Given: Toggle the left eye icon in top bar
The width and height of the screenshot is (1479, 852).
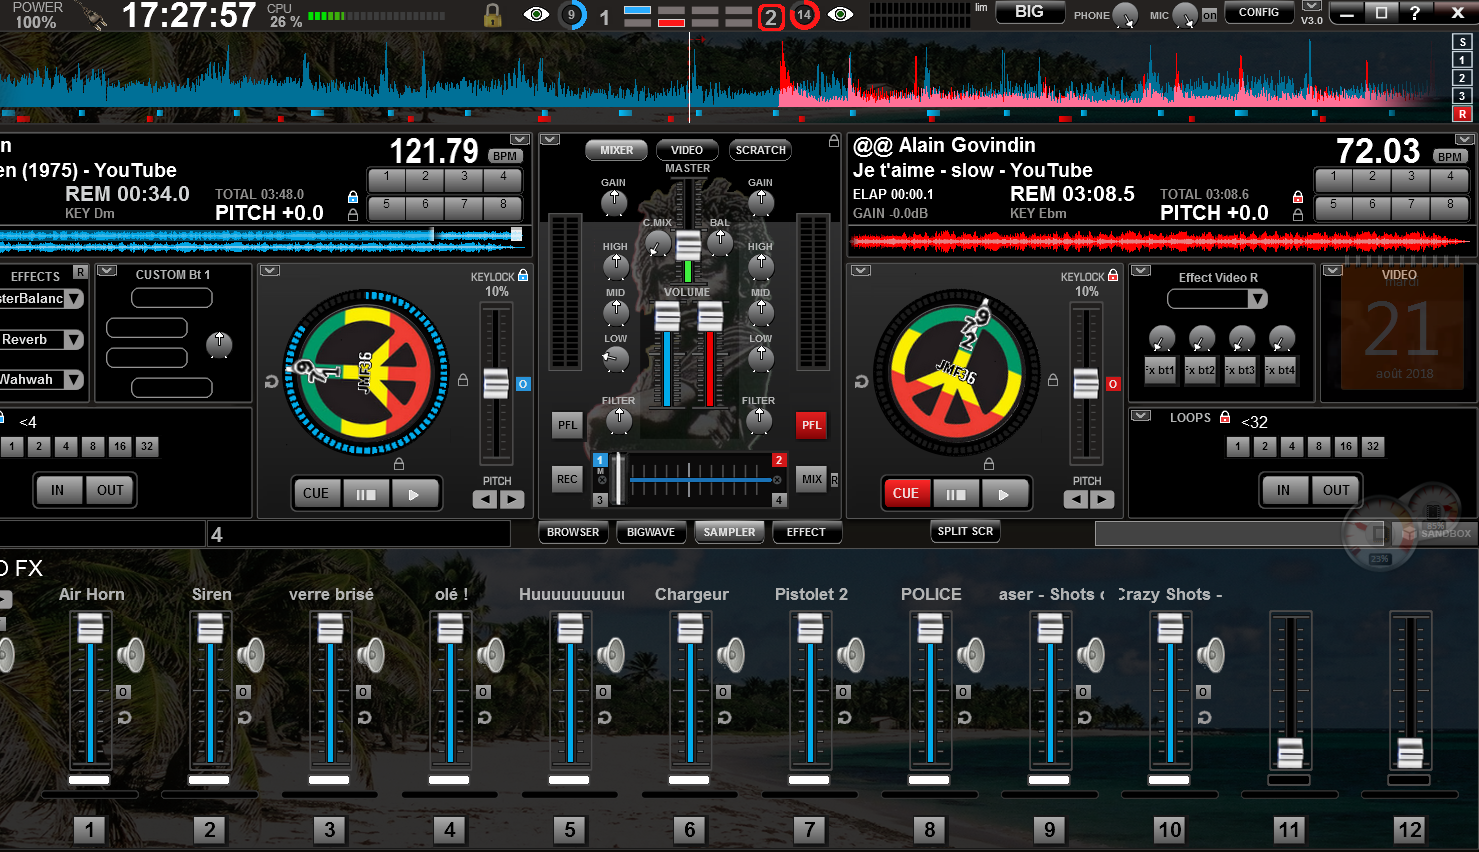Looking at the screenshot, I should pyautogui.click(x=536, y=14).
